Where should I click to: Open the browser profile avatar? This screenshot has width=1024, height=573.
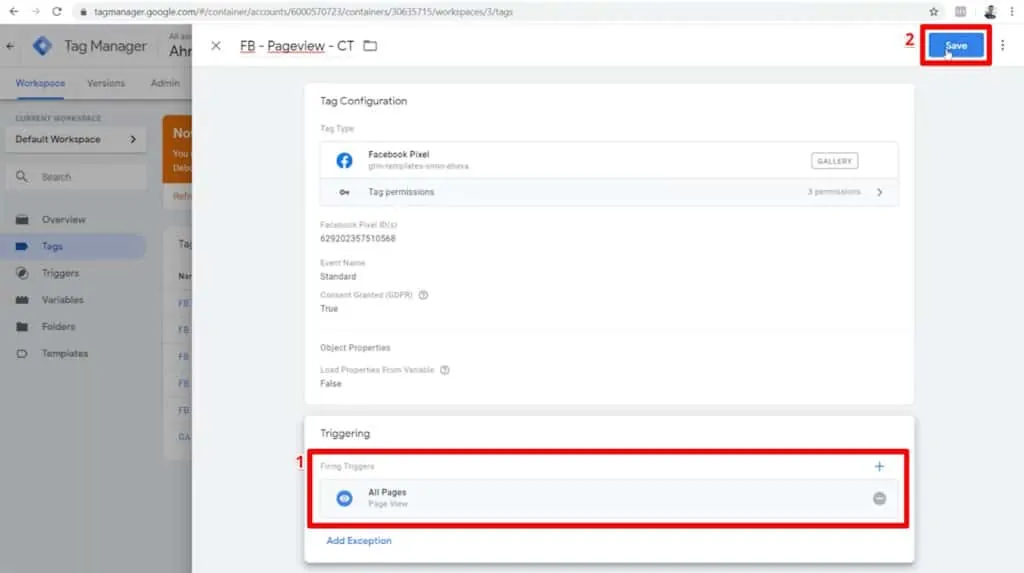coord(990,12)
